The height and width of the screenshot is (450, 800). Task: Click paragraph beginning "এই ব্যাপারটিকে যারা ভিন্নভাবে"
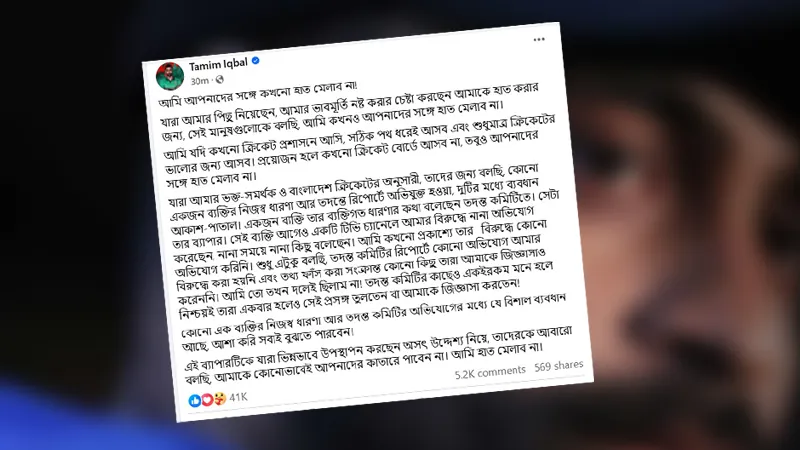pos(379,355)
